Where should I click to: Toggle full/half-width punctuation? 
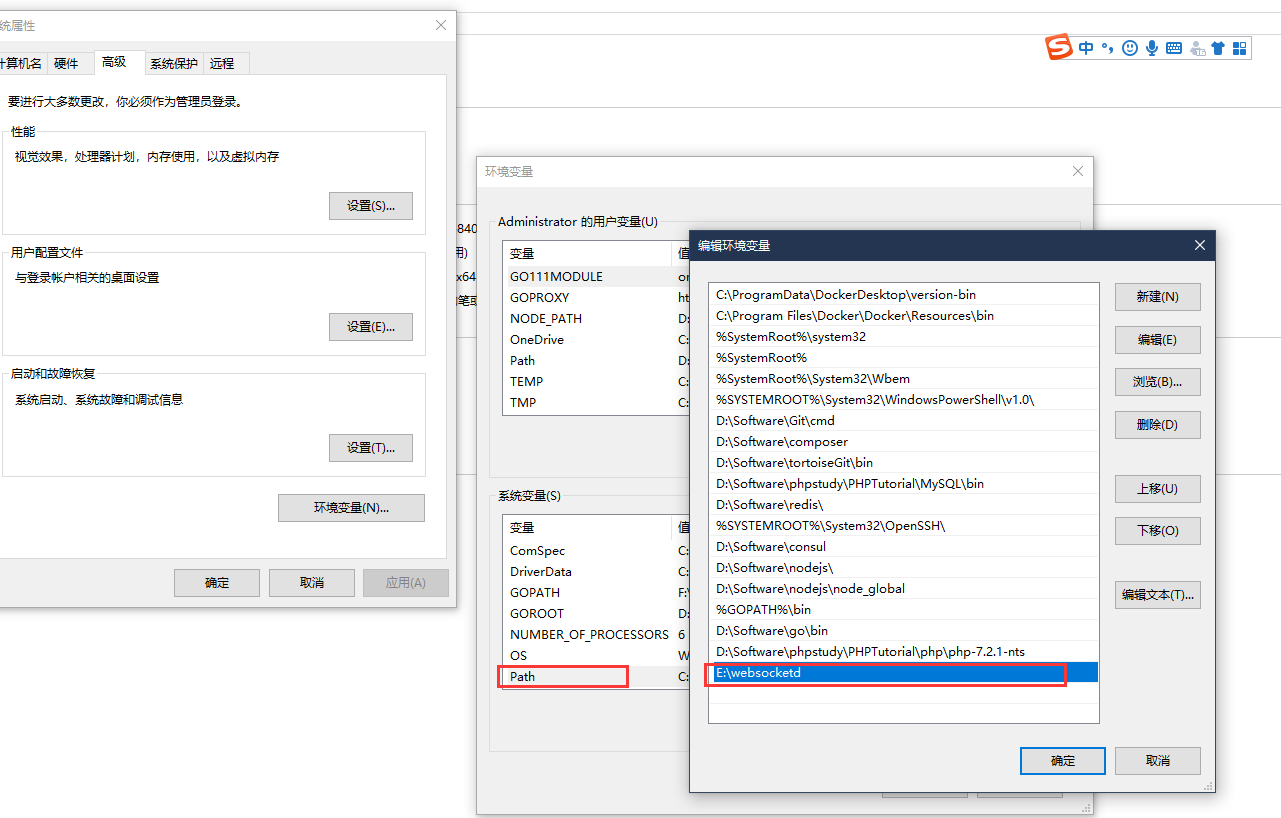[1108, 47]
